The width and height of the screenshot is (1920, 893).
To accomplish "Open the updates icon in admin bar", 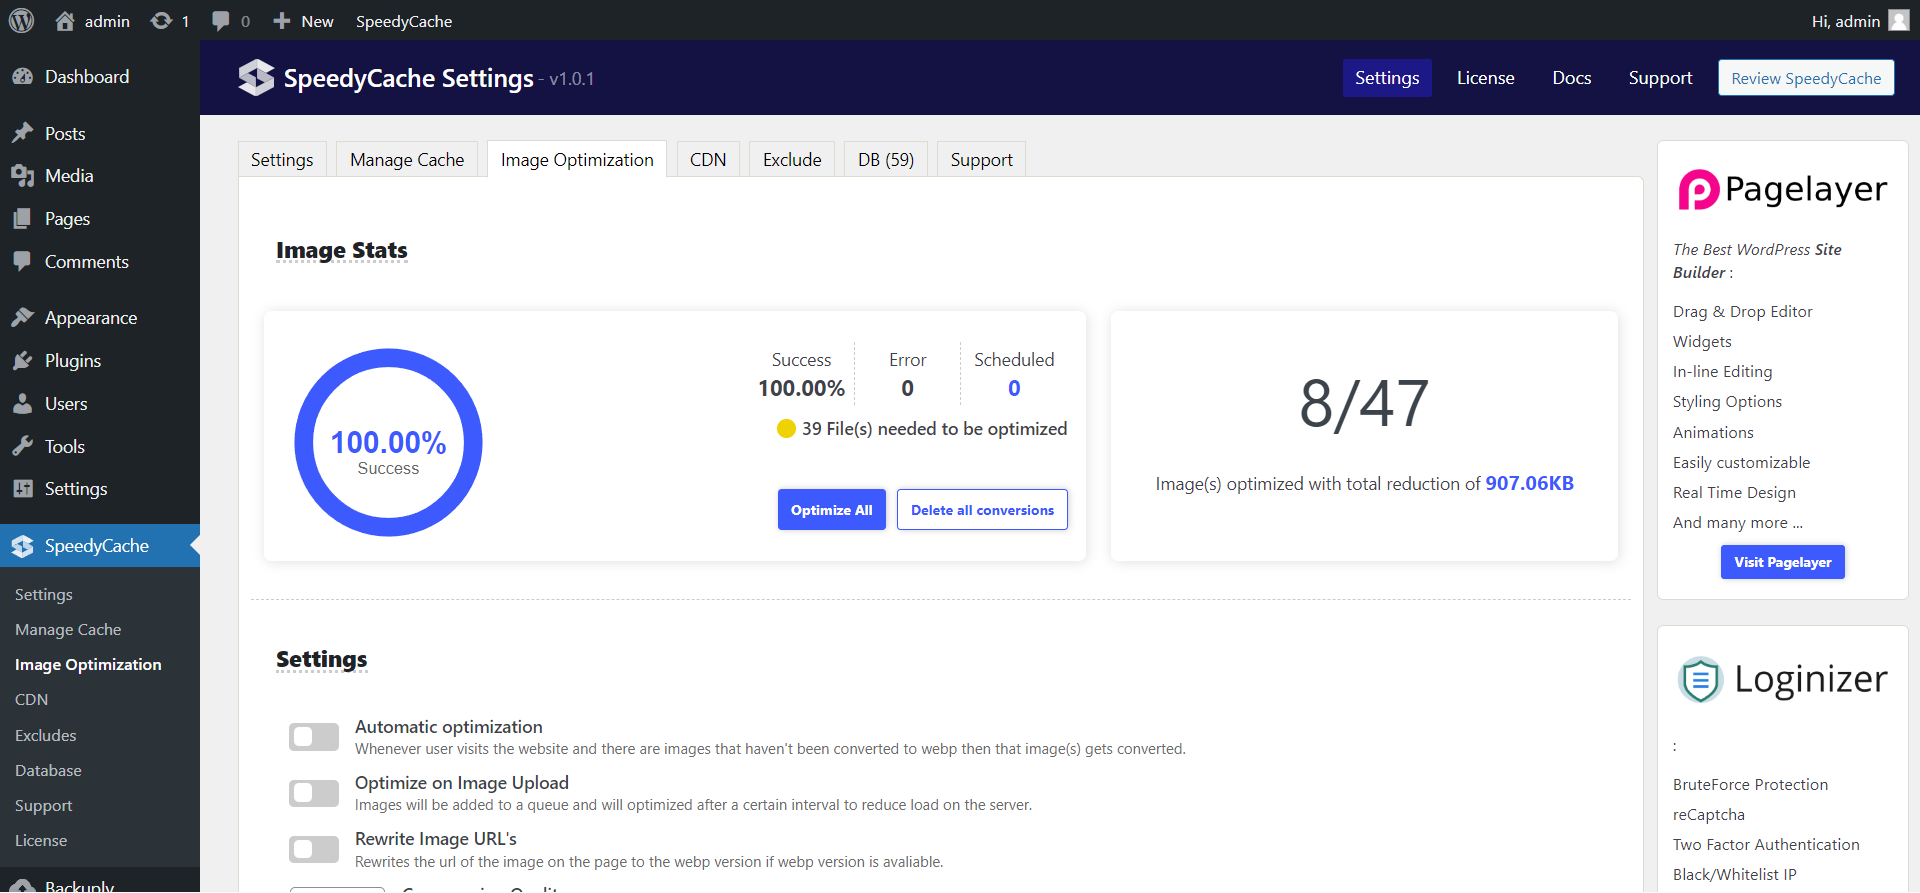I will pos(161,21).
